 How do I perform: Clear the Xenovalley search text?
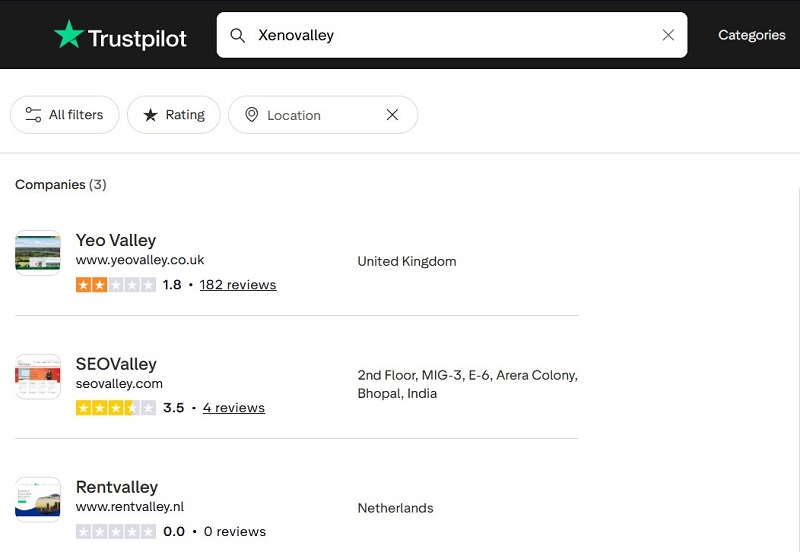pyautogui.click(x=668, y=35)
